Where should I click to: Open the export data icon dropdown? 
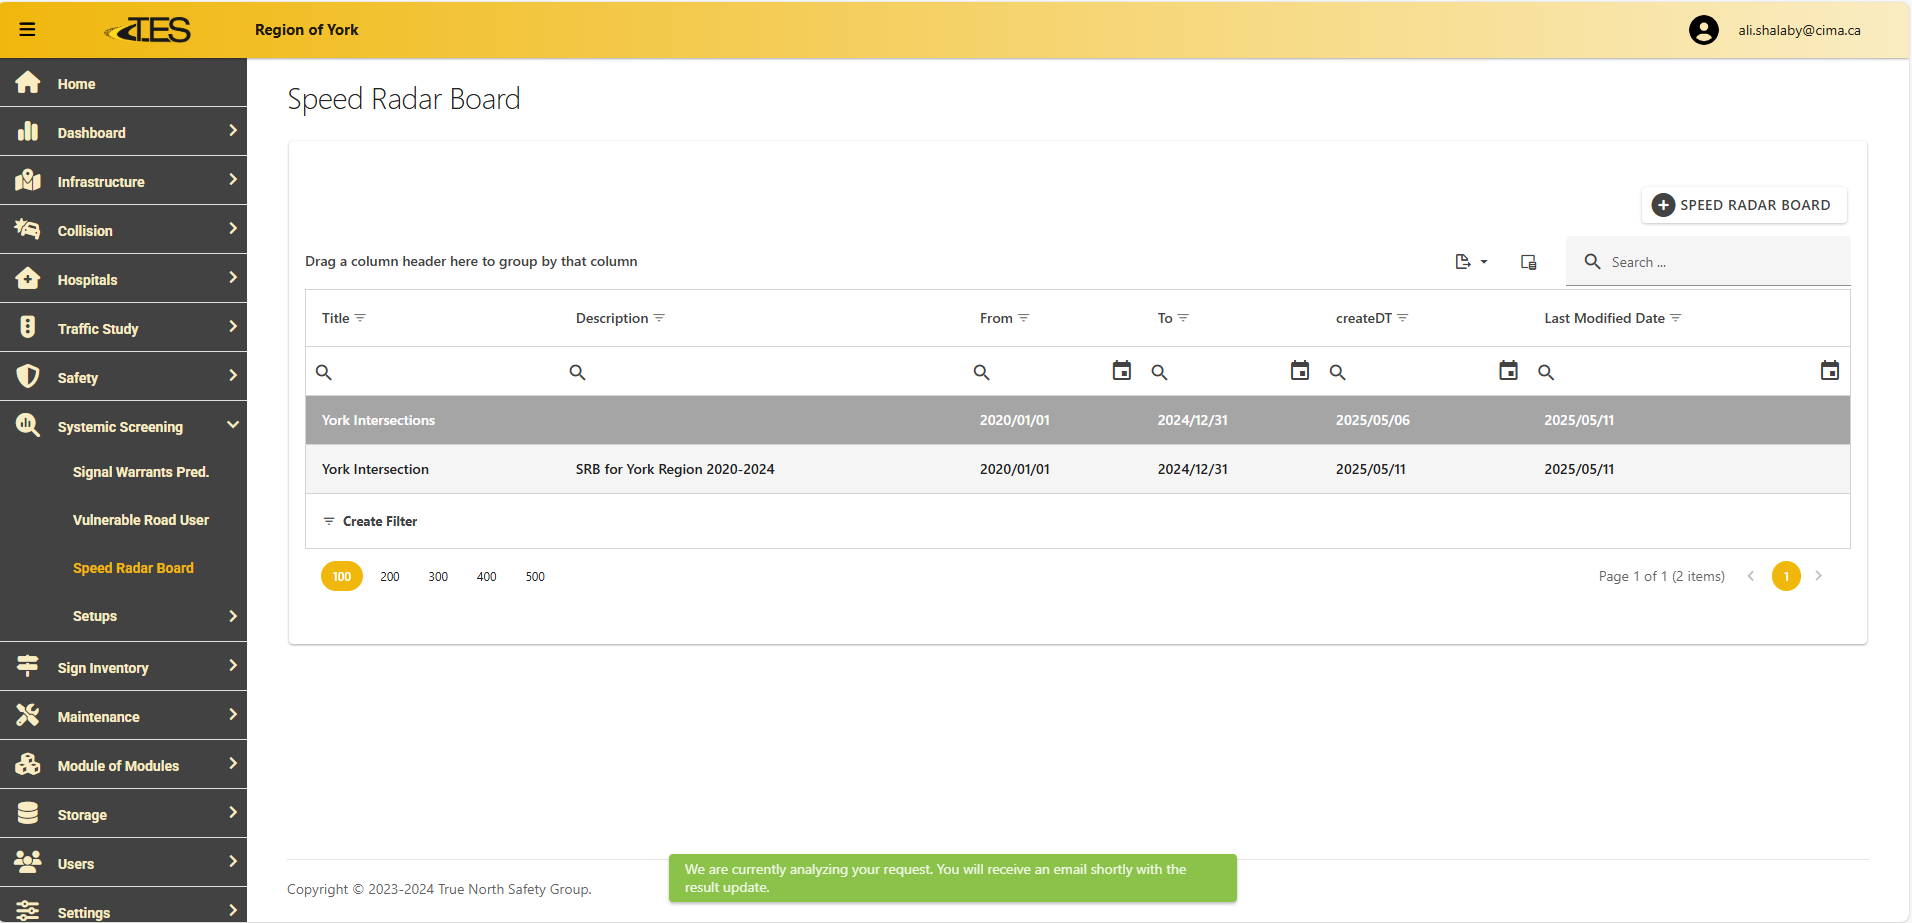(x=1470, y=262)
